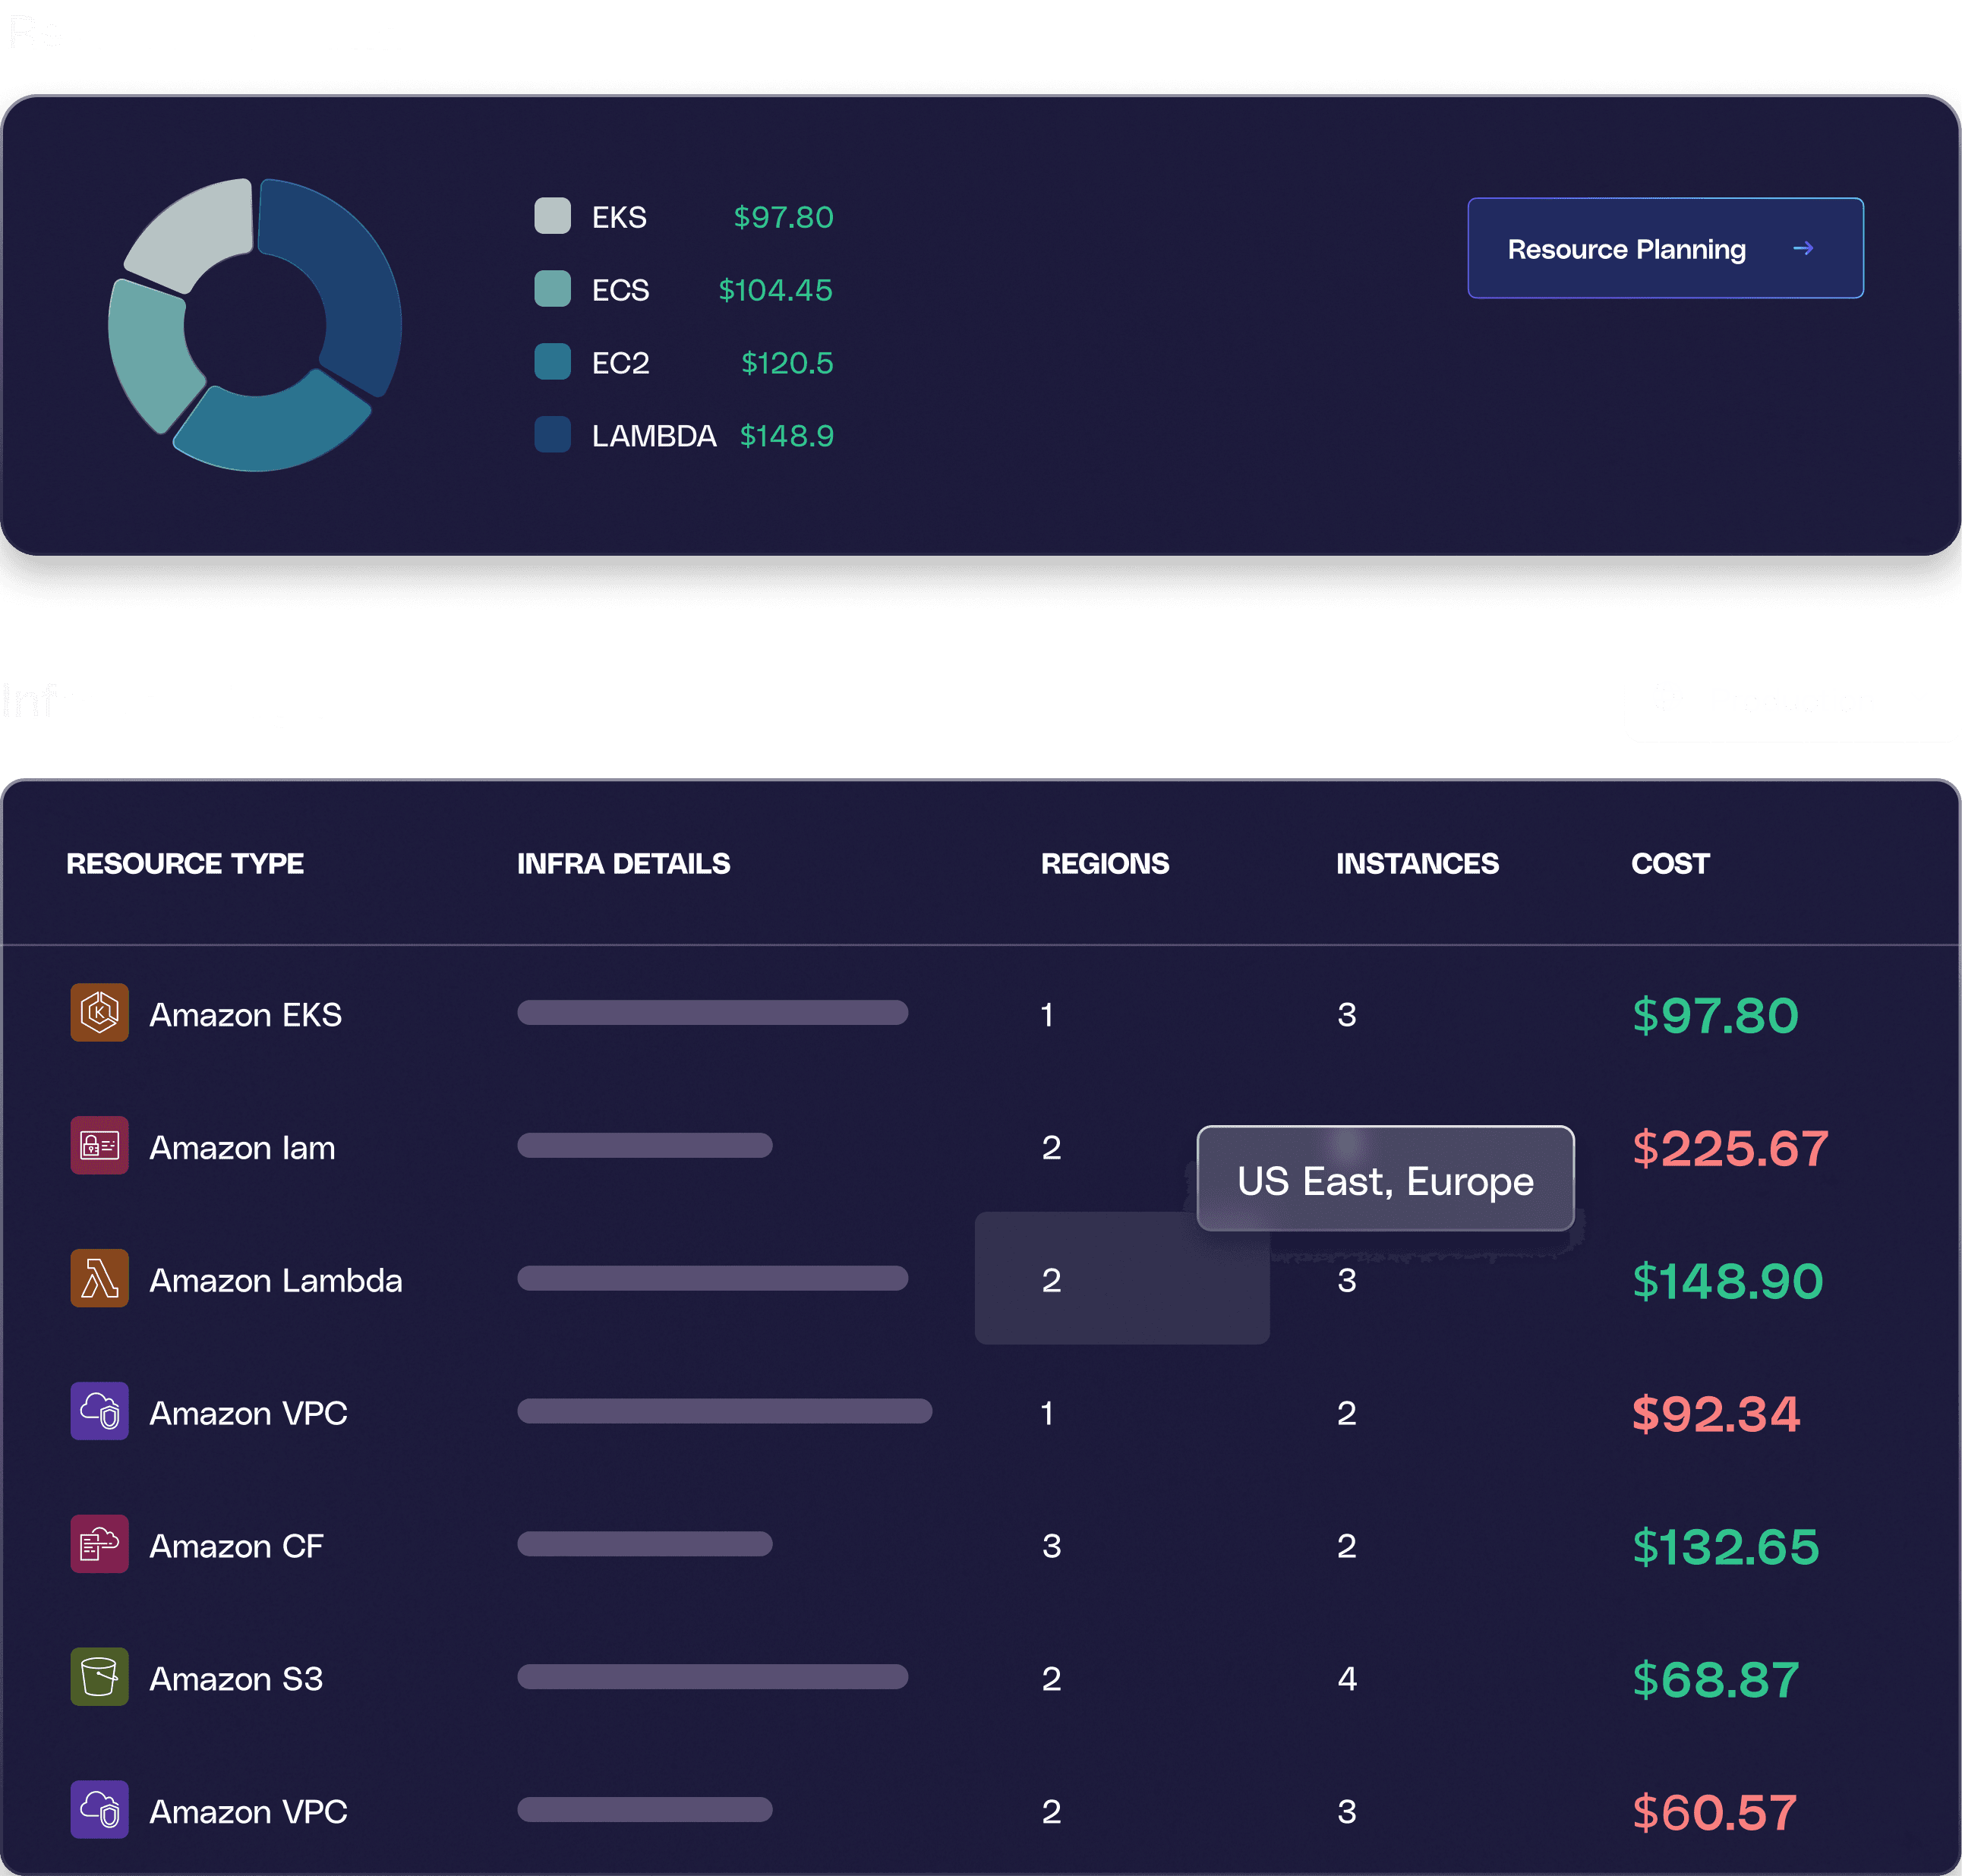
Task: Click the instances count for Amazon EKS
Action: (1347, 1015)
